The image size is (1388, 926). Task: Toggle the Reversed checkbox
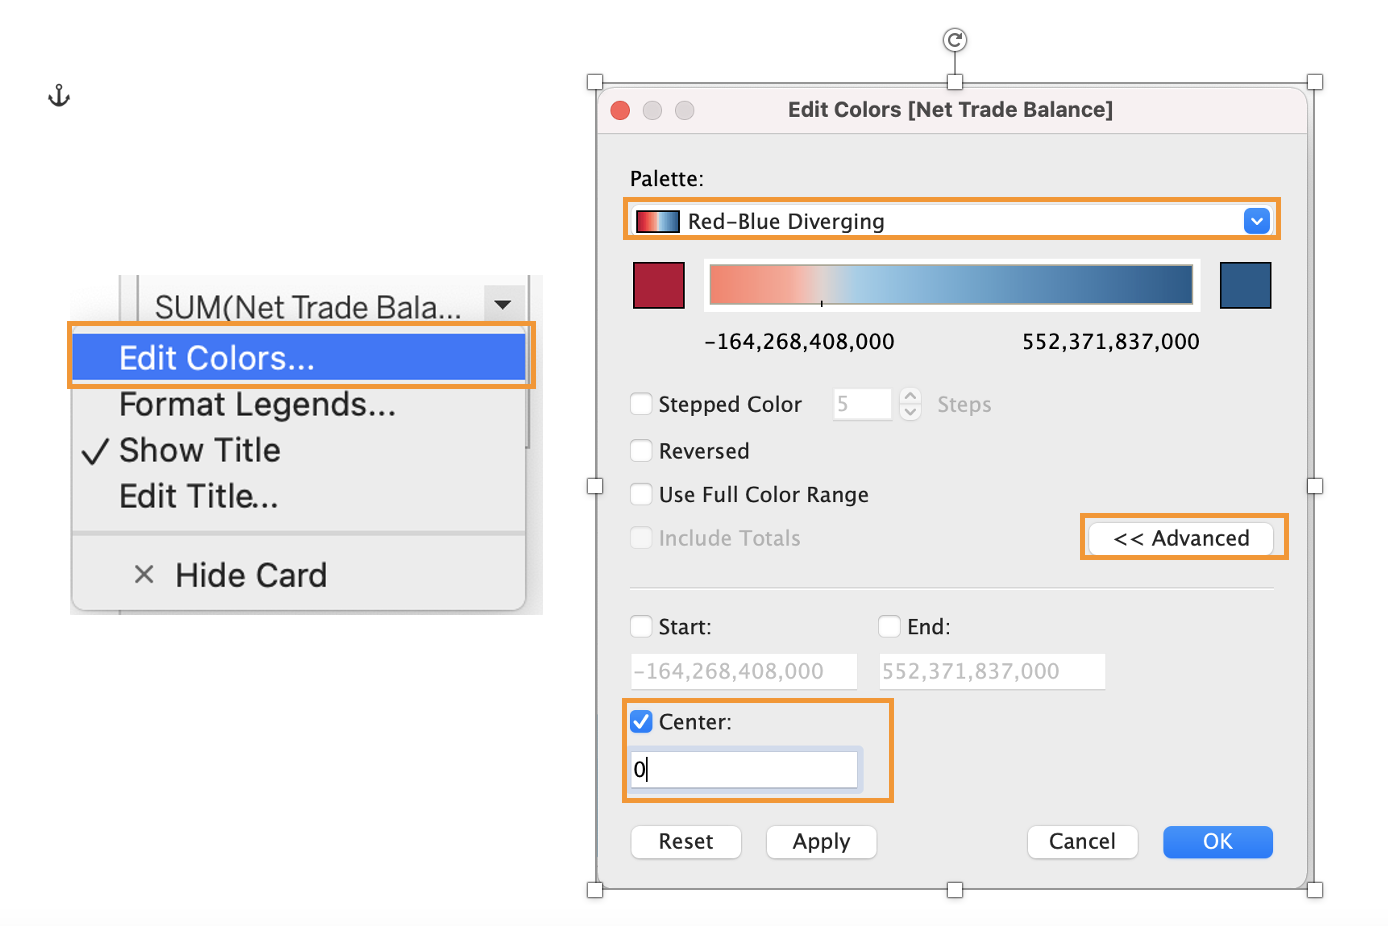tap(642, 451)
